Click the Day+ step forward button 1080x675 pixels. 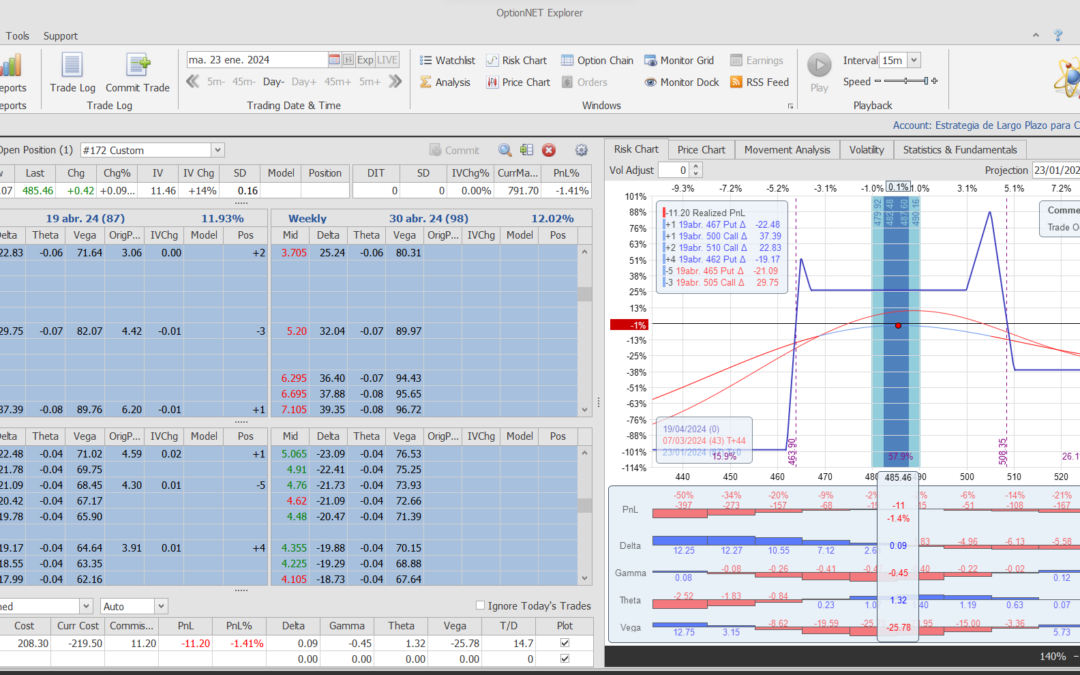tap(304, 82)
